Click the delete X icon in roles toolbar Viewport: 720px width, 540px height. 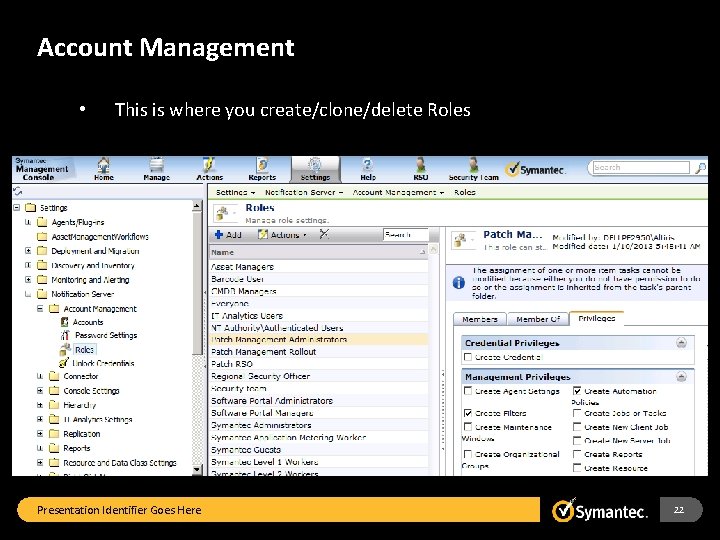[x=324, y=234]
